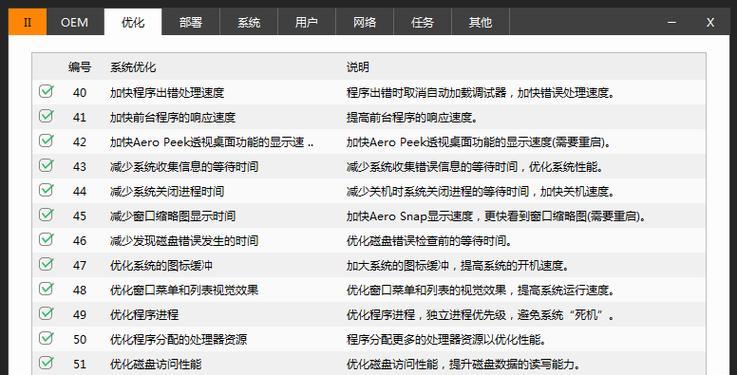Image resolution: width=737 pixels, height=375 pixels.
Task: Disable item 42 Aero Peek optimization
Action: [x=46, y=141]
